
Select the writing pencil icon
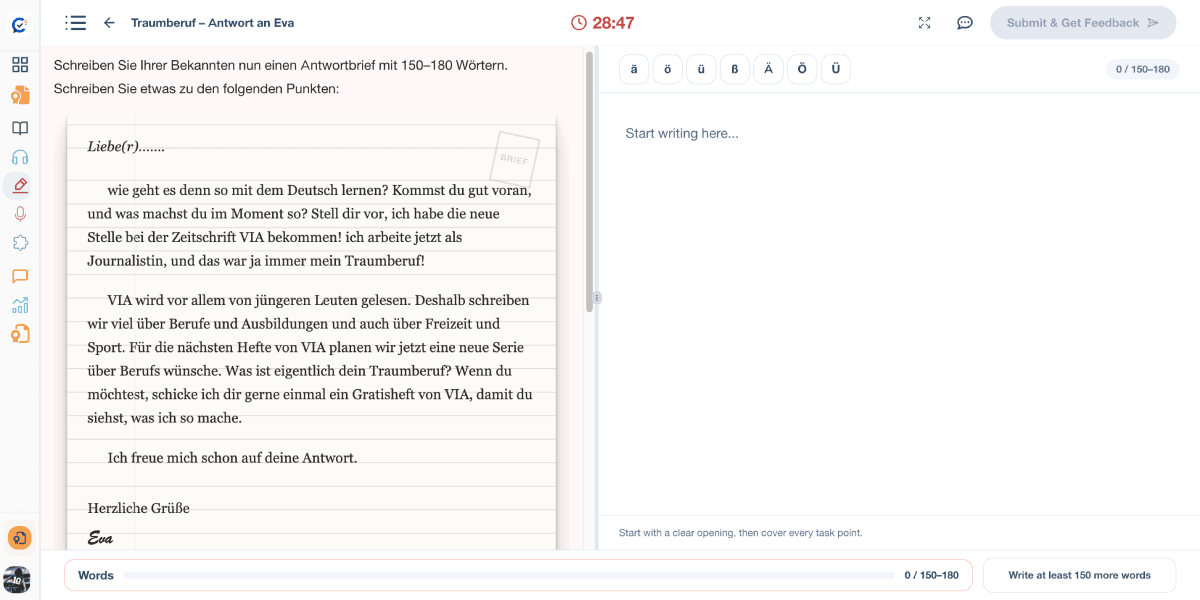(20, 185)
